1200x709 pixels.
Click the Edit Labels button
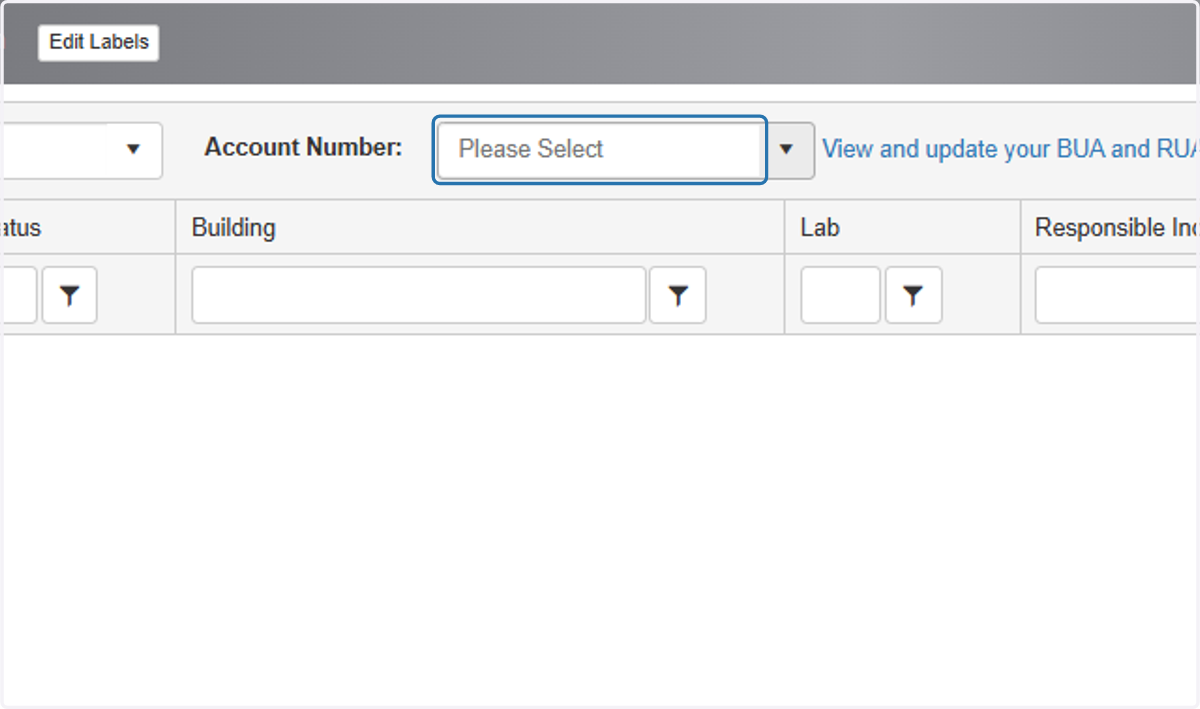click(98, 42)
